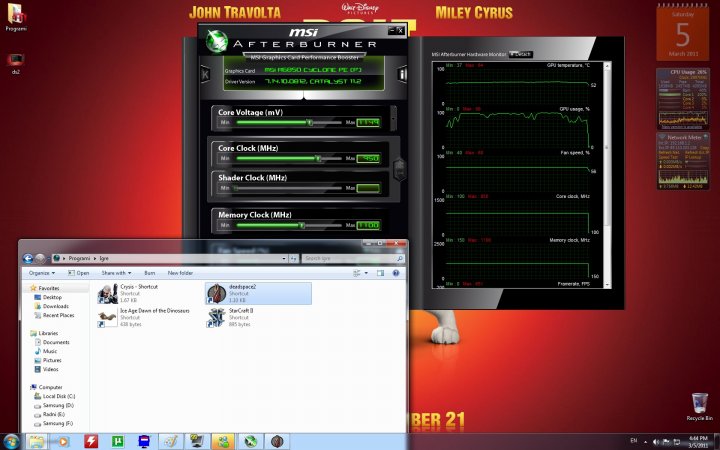Click the Shader Clock slider track

coord(288,188)
